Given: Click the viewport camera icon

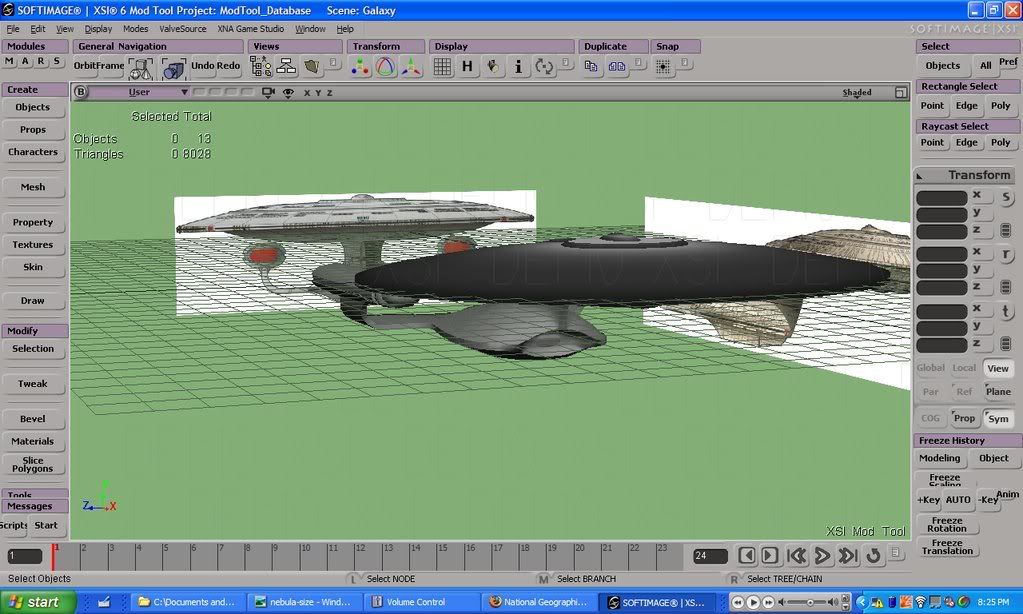Looking at the screenshot, I should click(x=268, y=93).
